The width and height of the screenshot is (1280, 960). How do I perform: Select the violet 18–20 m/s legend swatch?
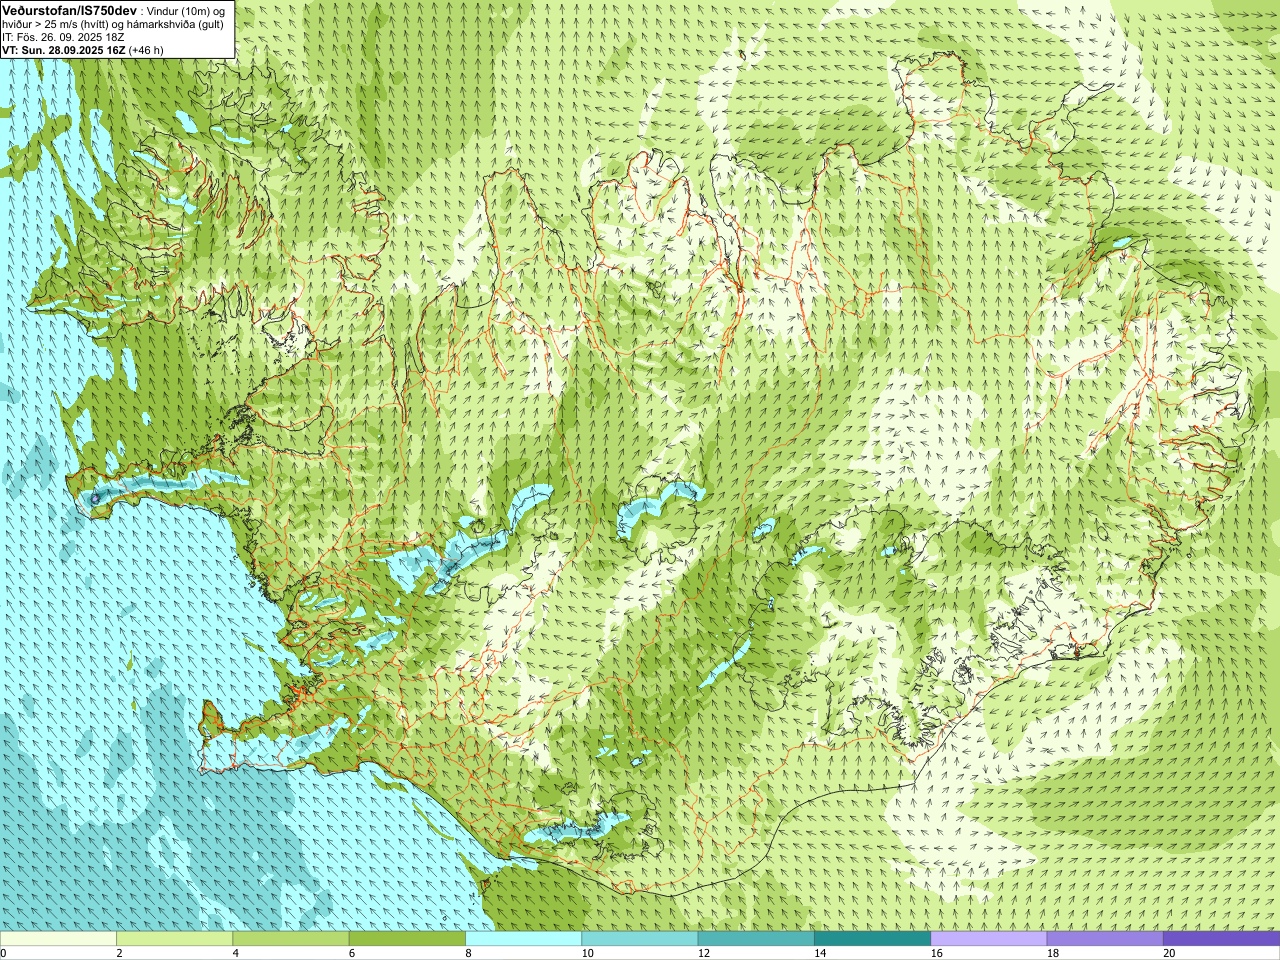click(x=1104, y=939)
